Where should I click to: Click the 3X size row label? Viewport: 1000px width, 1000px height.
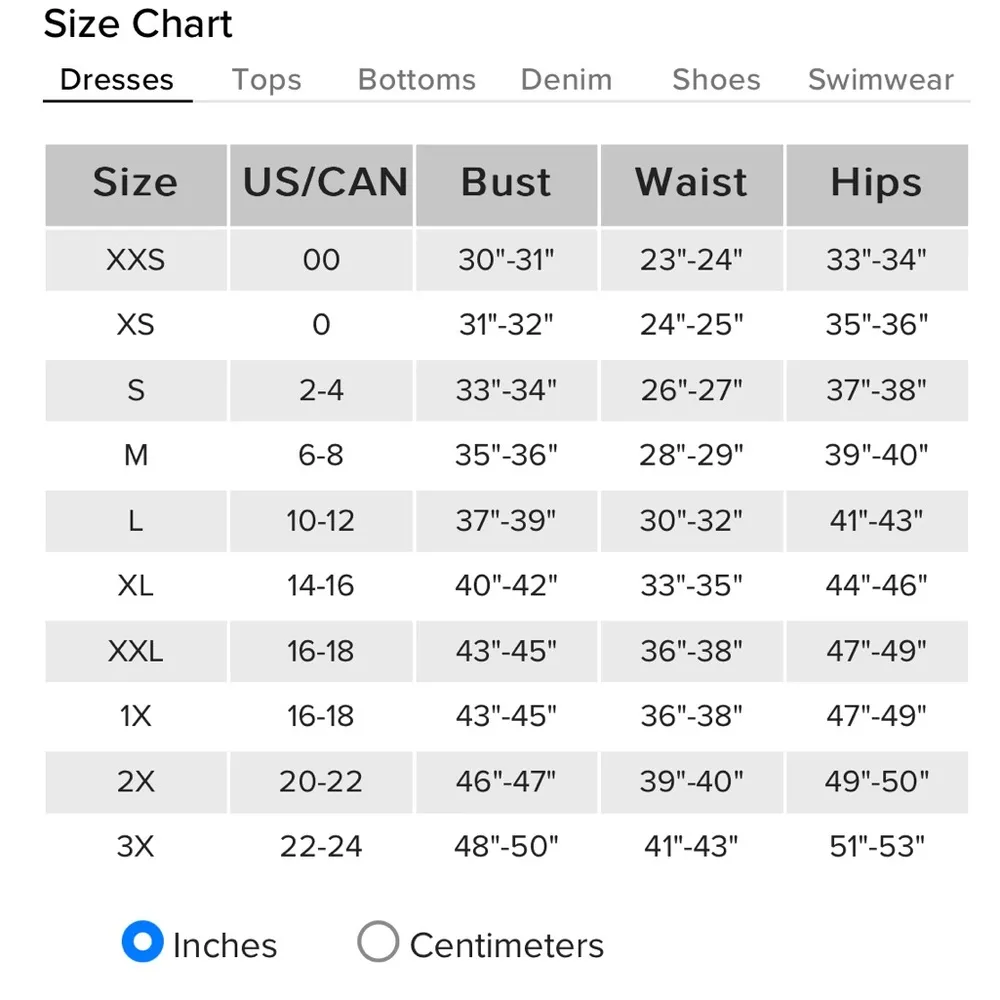(135, 847)
